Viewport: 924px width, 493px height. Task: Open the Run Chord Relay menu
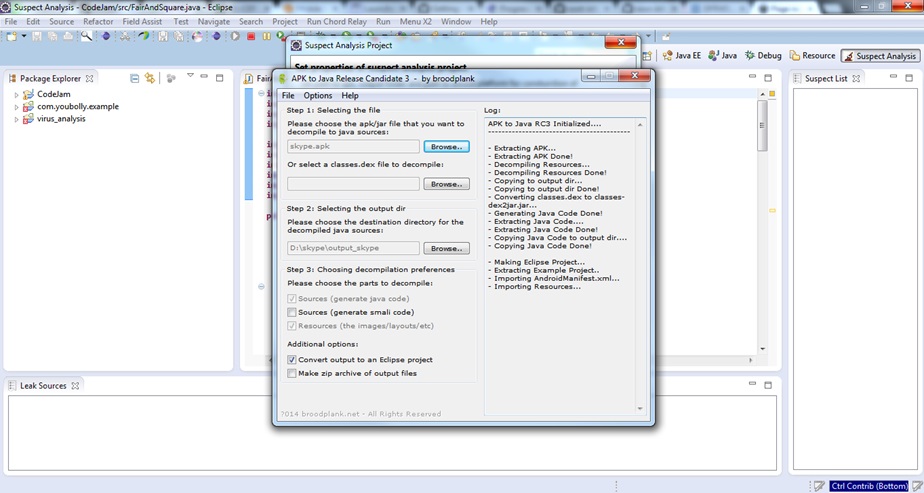coord(336,21)
